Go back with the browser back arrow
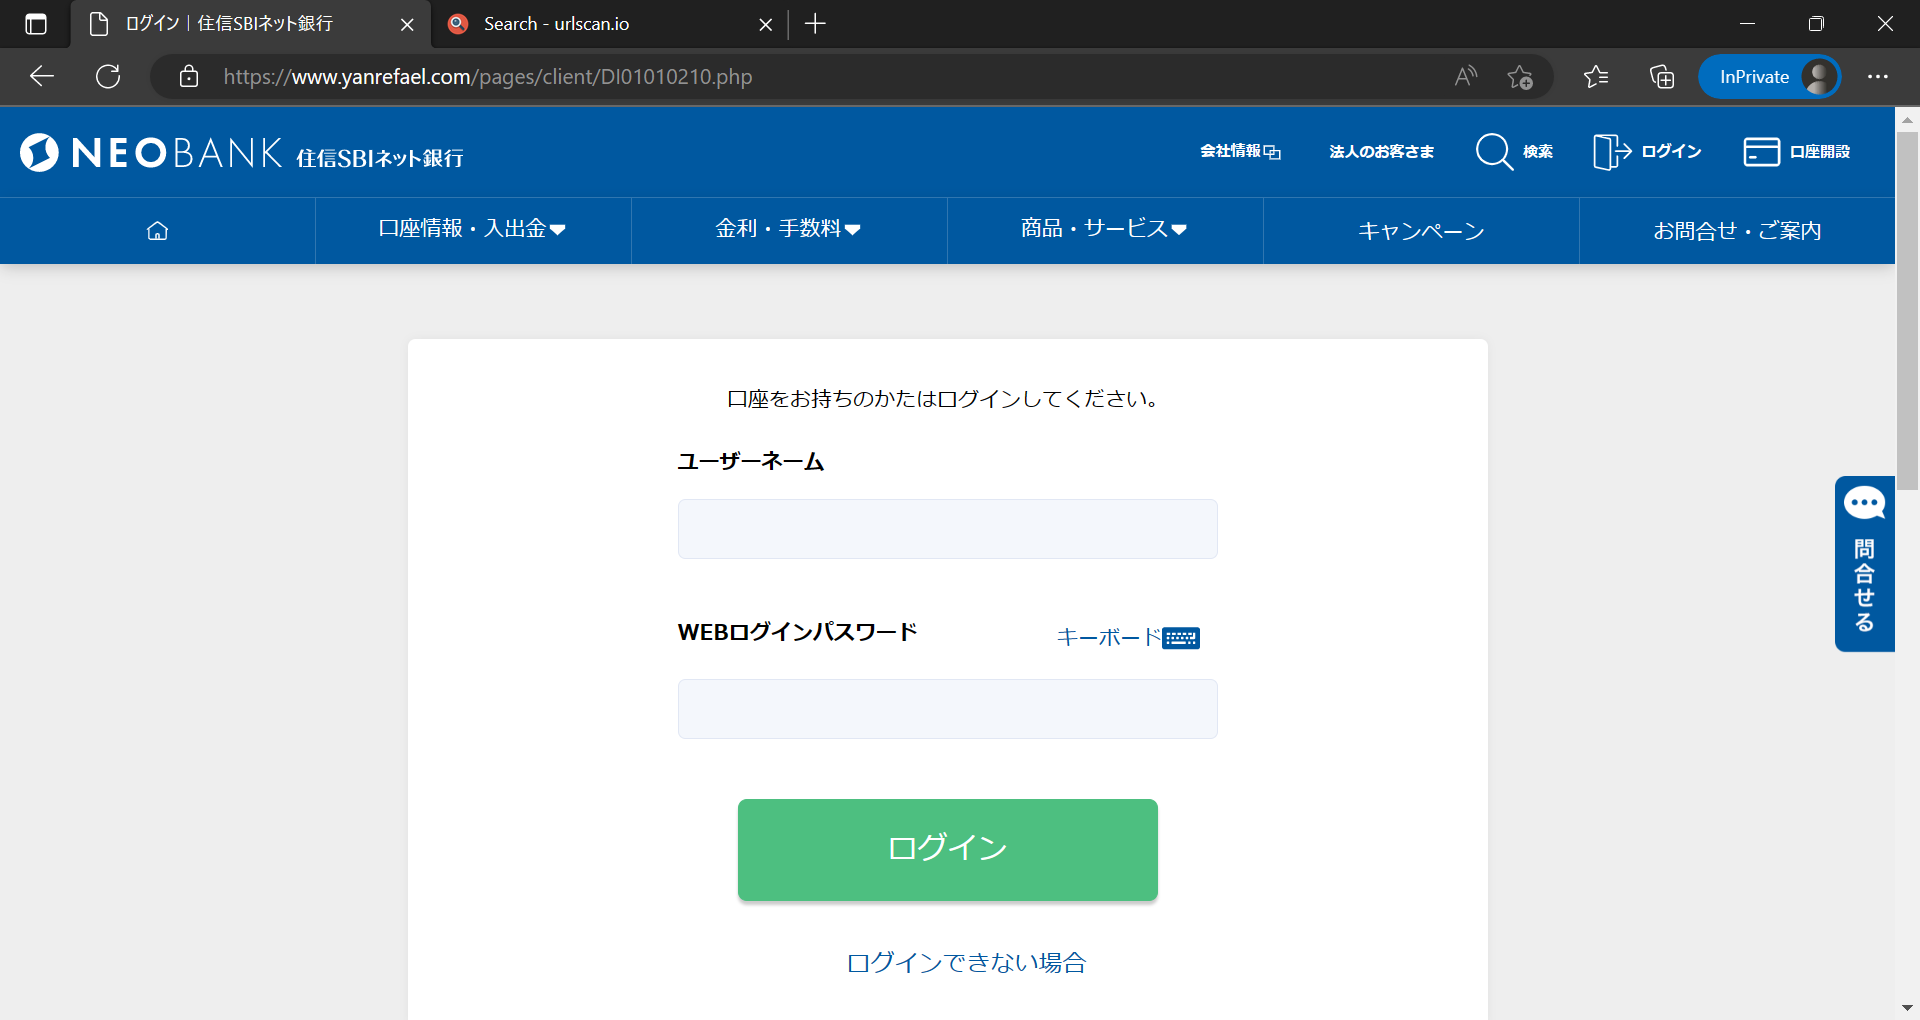This screenshot has width=1920, height=1020. tap(42, 77)
